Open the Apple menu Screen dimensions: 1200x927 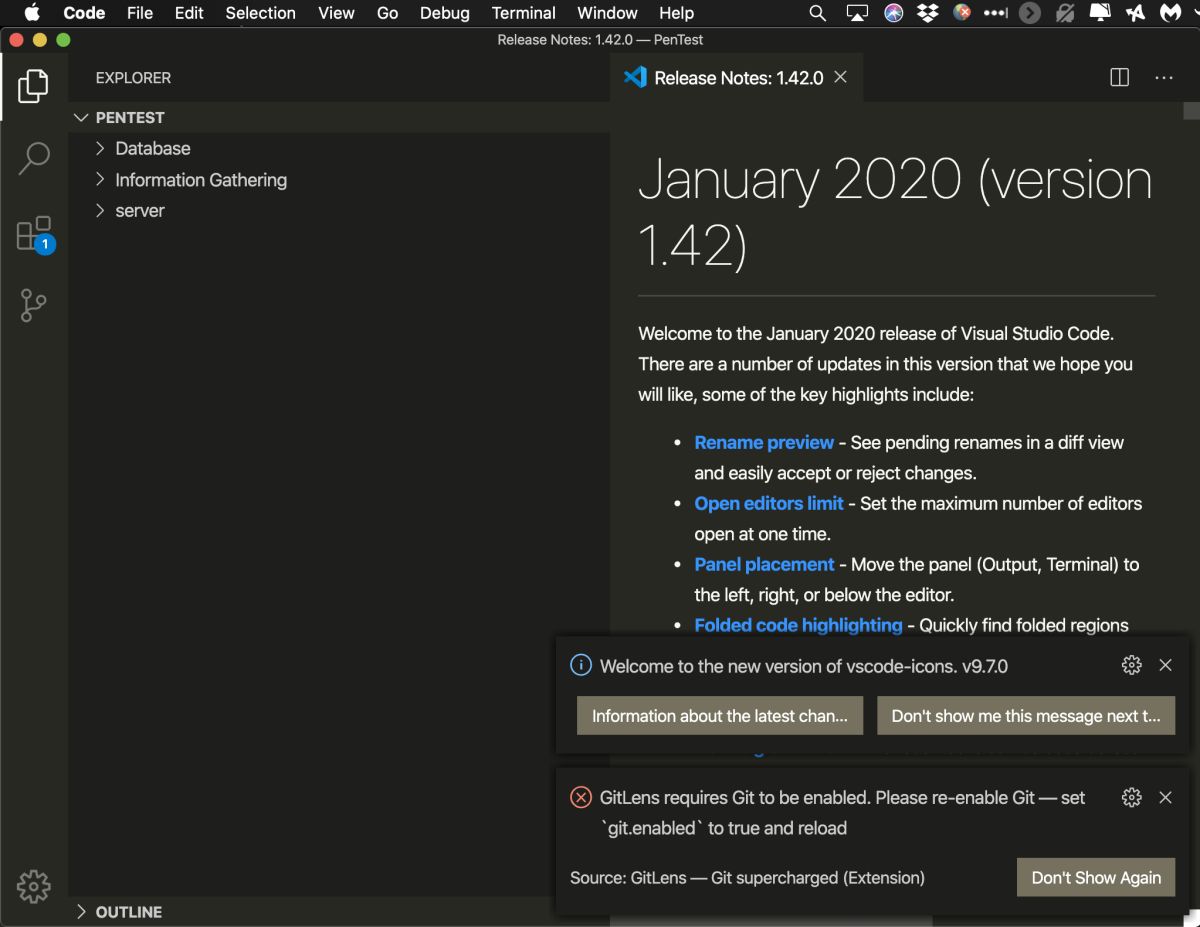(32, 13)
